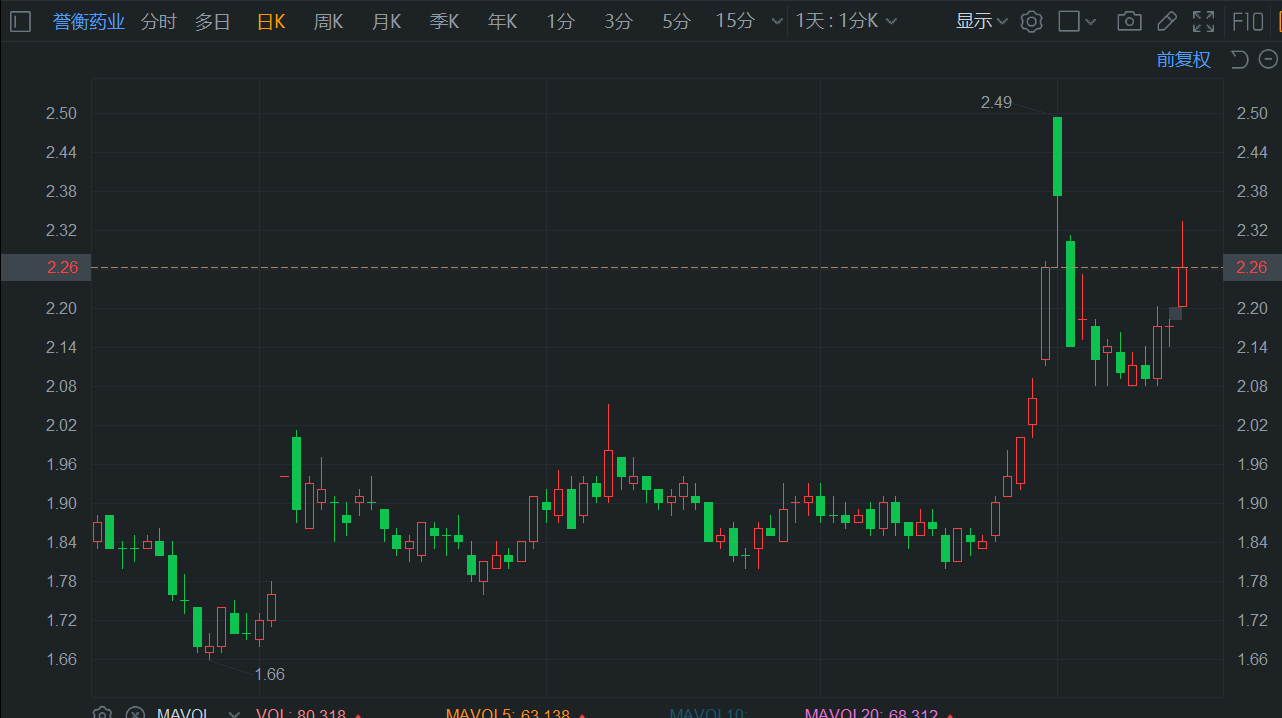Select the 月K period tab

[x=386, y=21]
